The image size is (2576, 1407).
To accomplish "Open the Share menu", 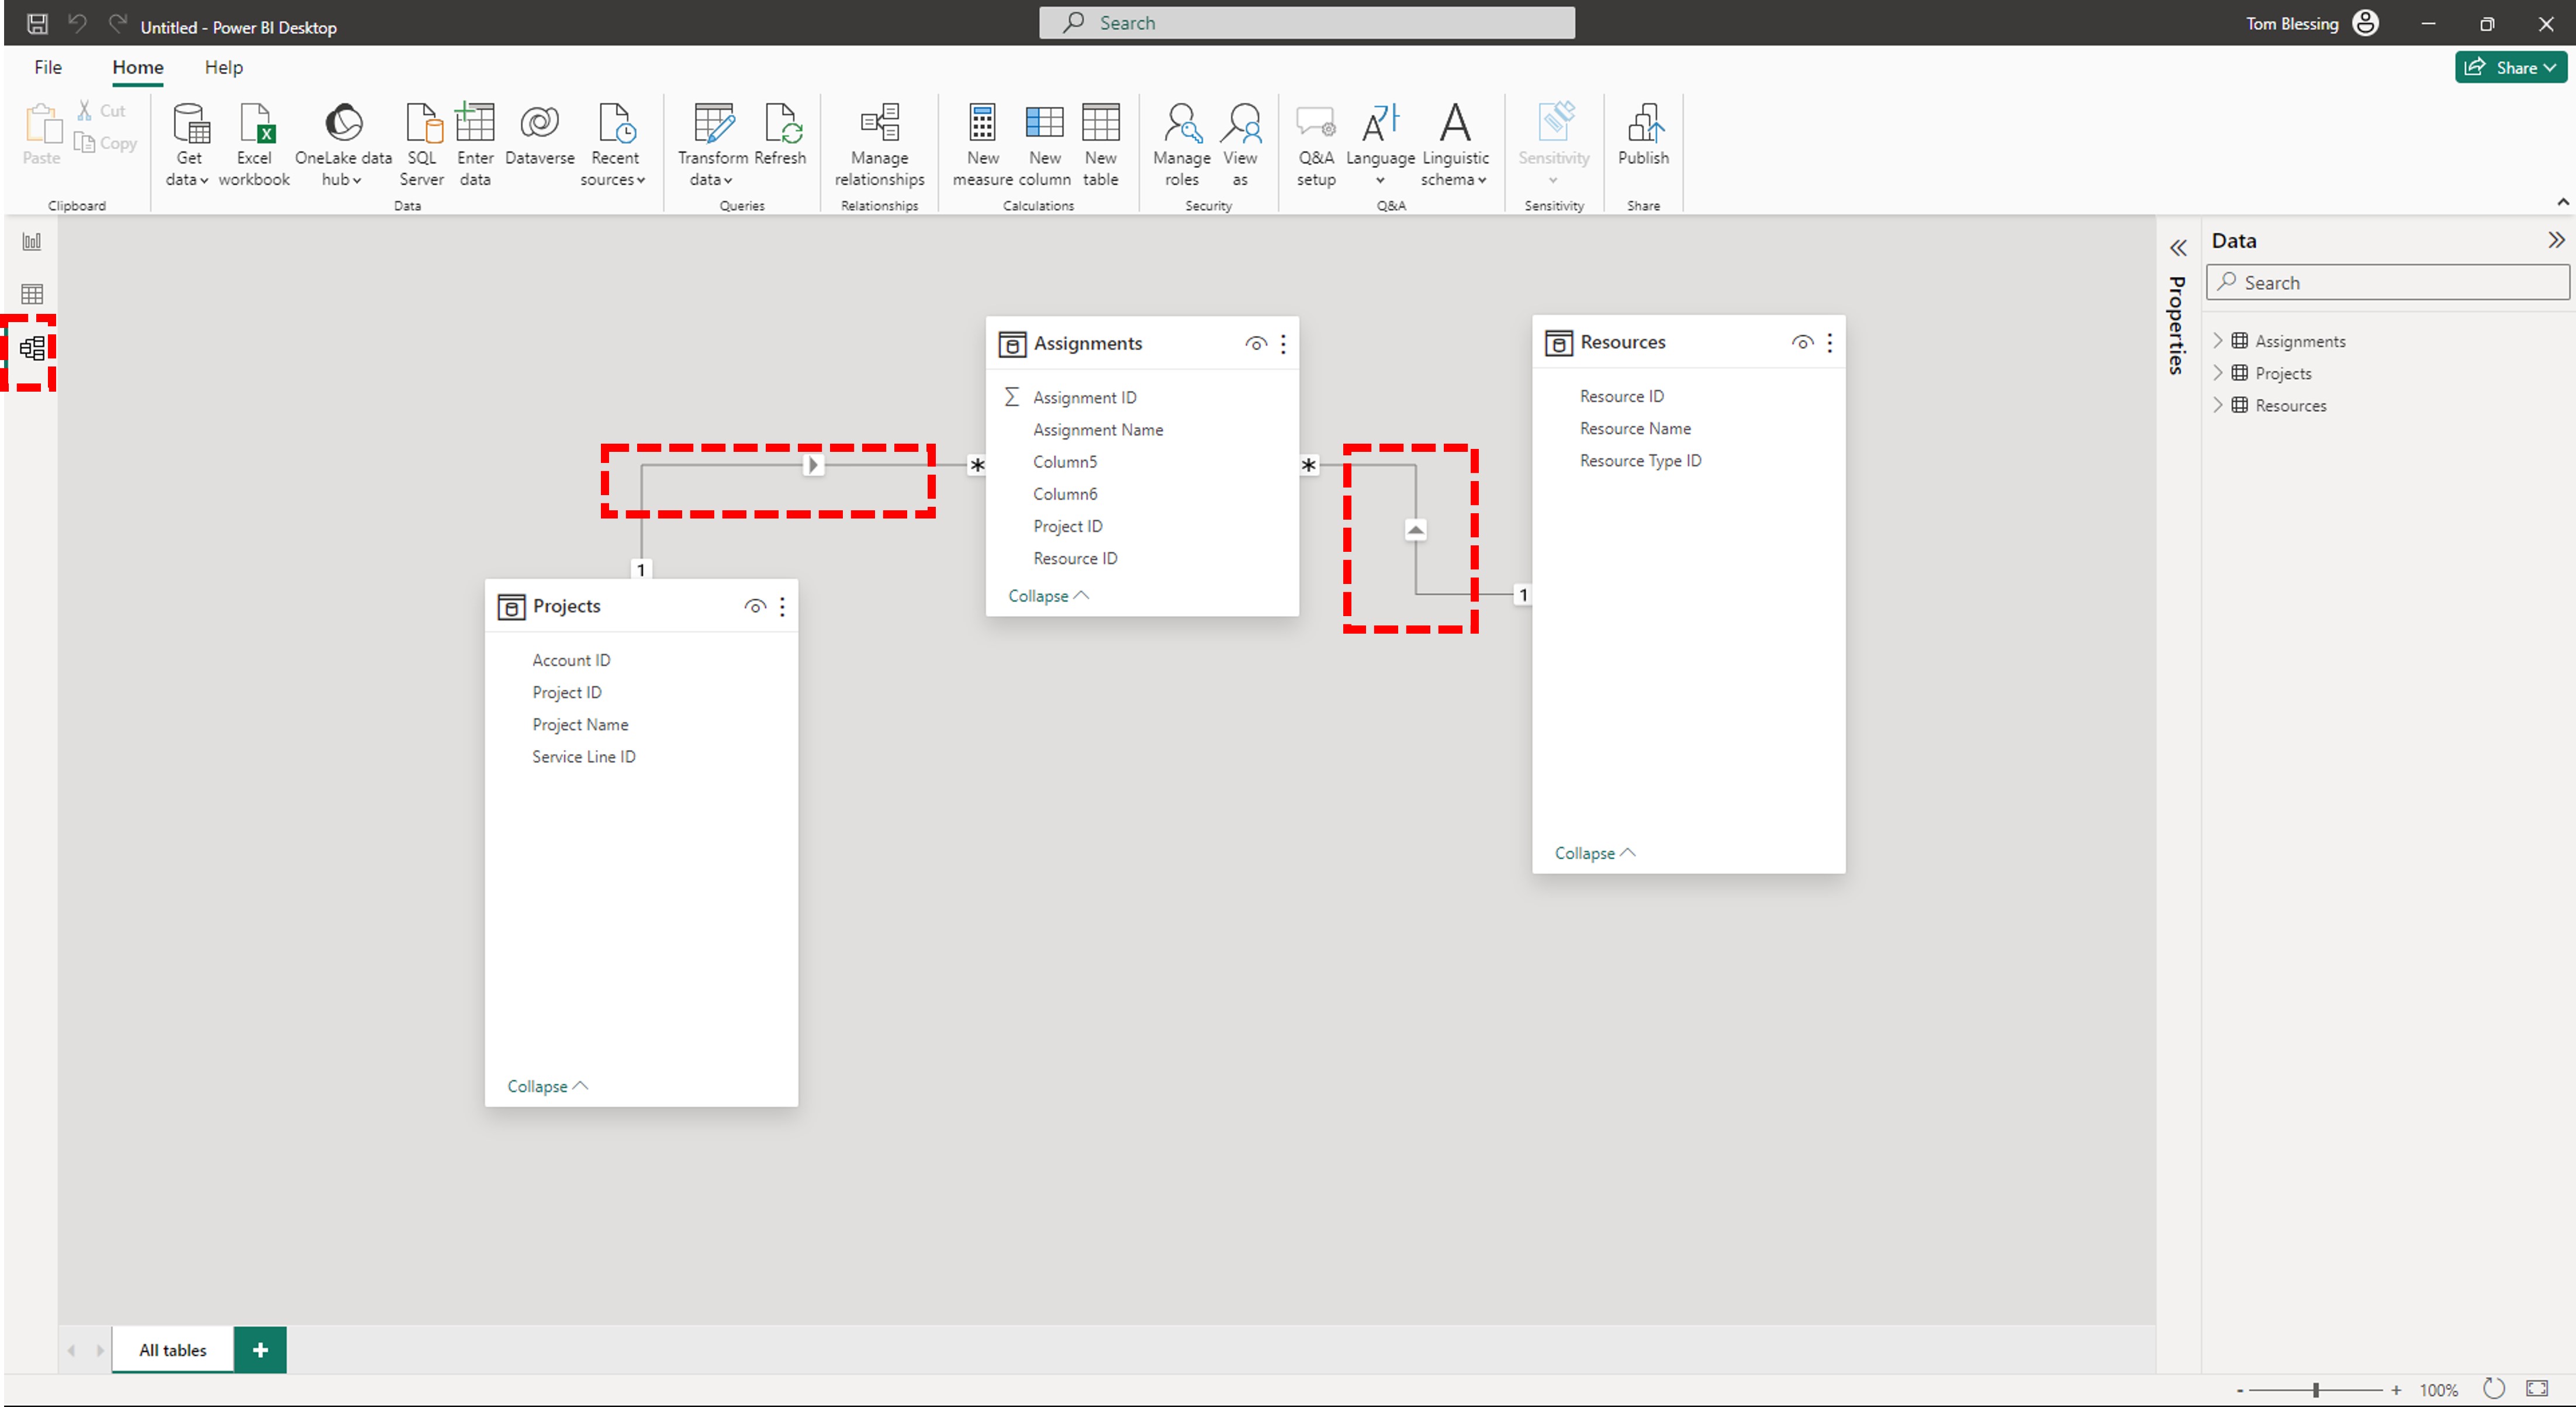I will [x=2511, y=67].
